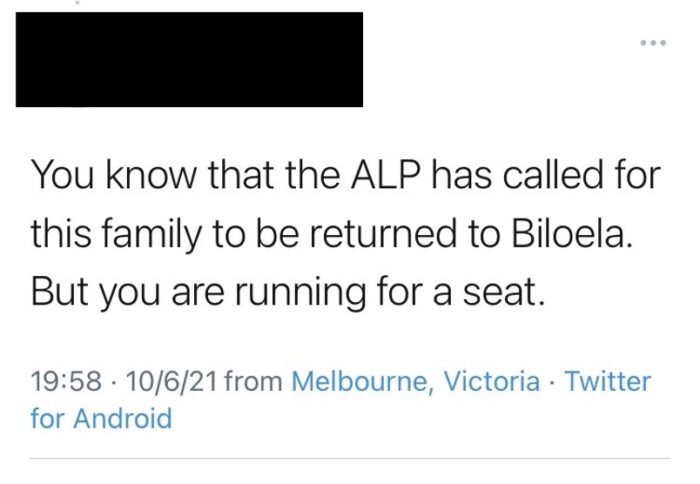Click the divider line below the tweet metadata

(350, 457)
